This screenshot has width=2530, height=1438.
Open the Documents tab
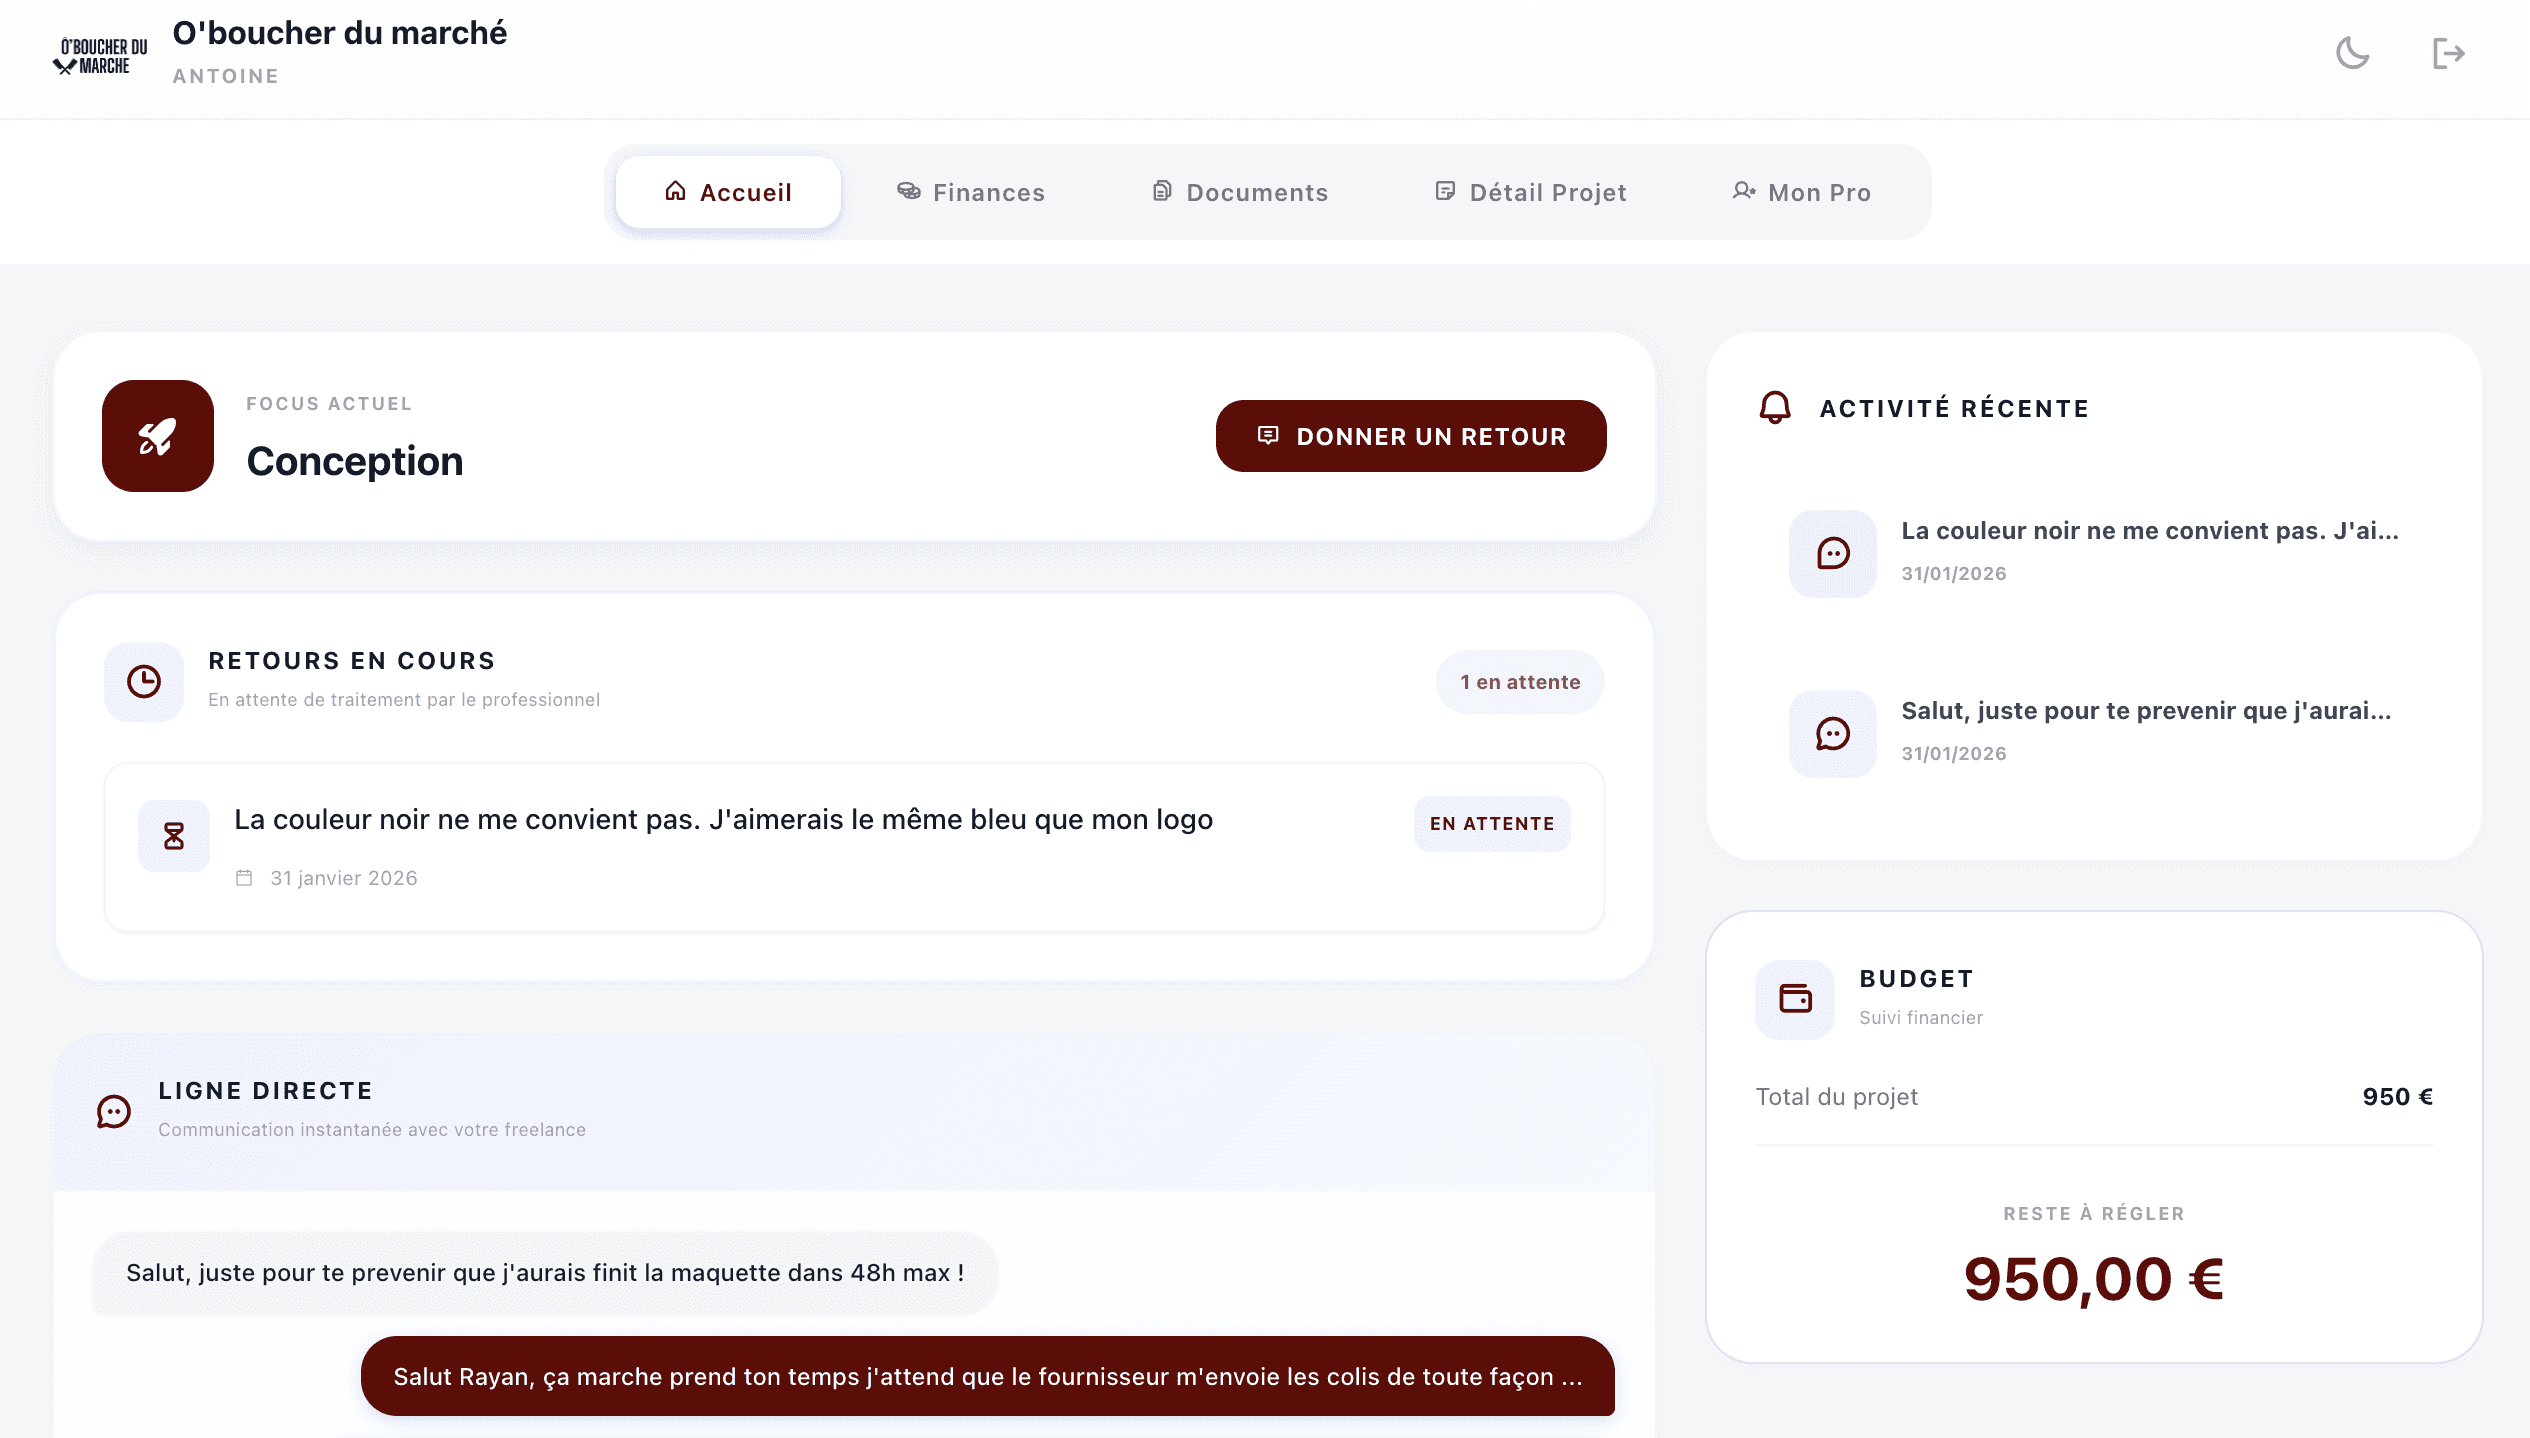point(1240,192)
